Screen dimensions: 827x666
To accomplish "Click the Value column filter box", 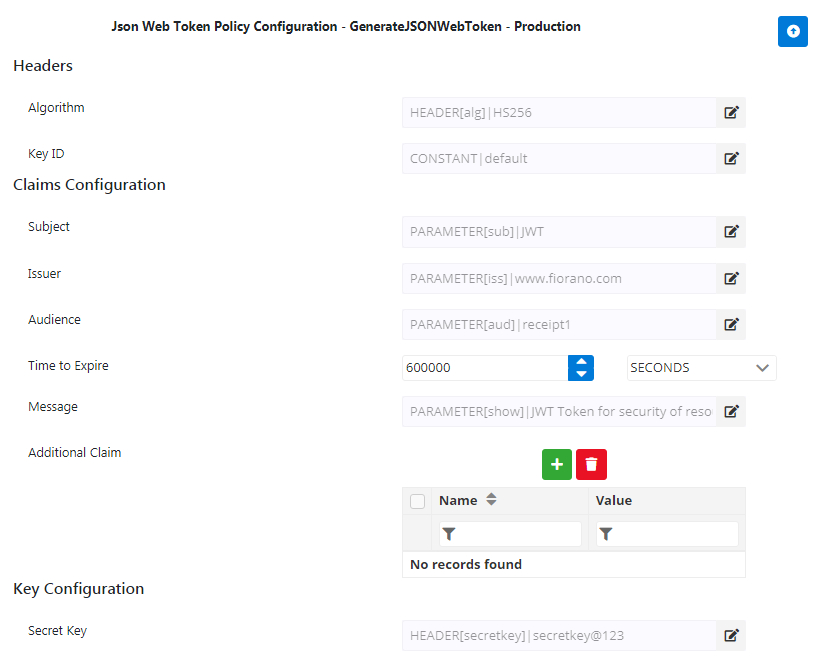I will (x=667, y=534).
